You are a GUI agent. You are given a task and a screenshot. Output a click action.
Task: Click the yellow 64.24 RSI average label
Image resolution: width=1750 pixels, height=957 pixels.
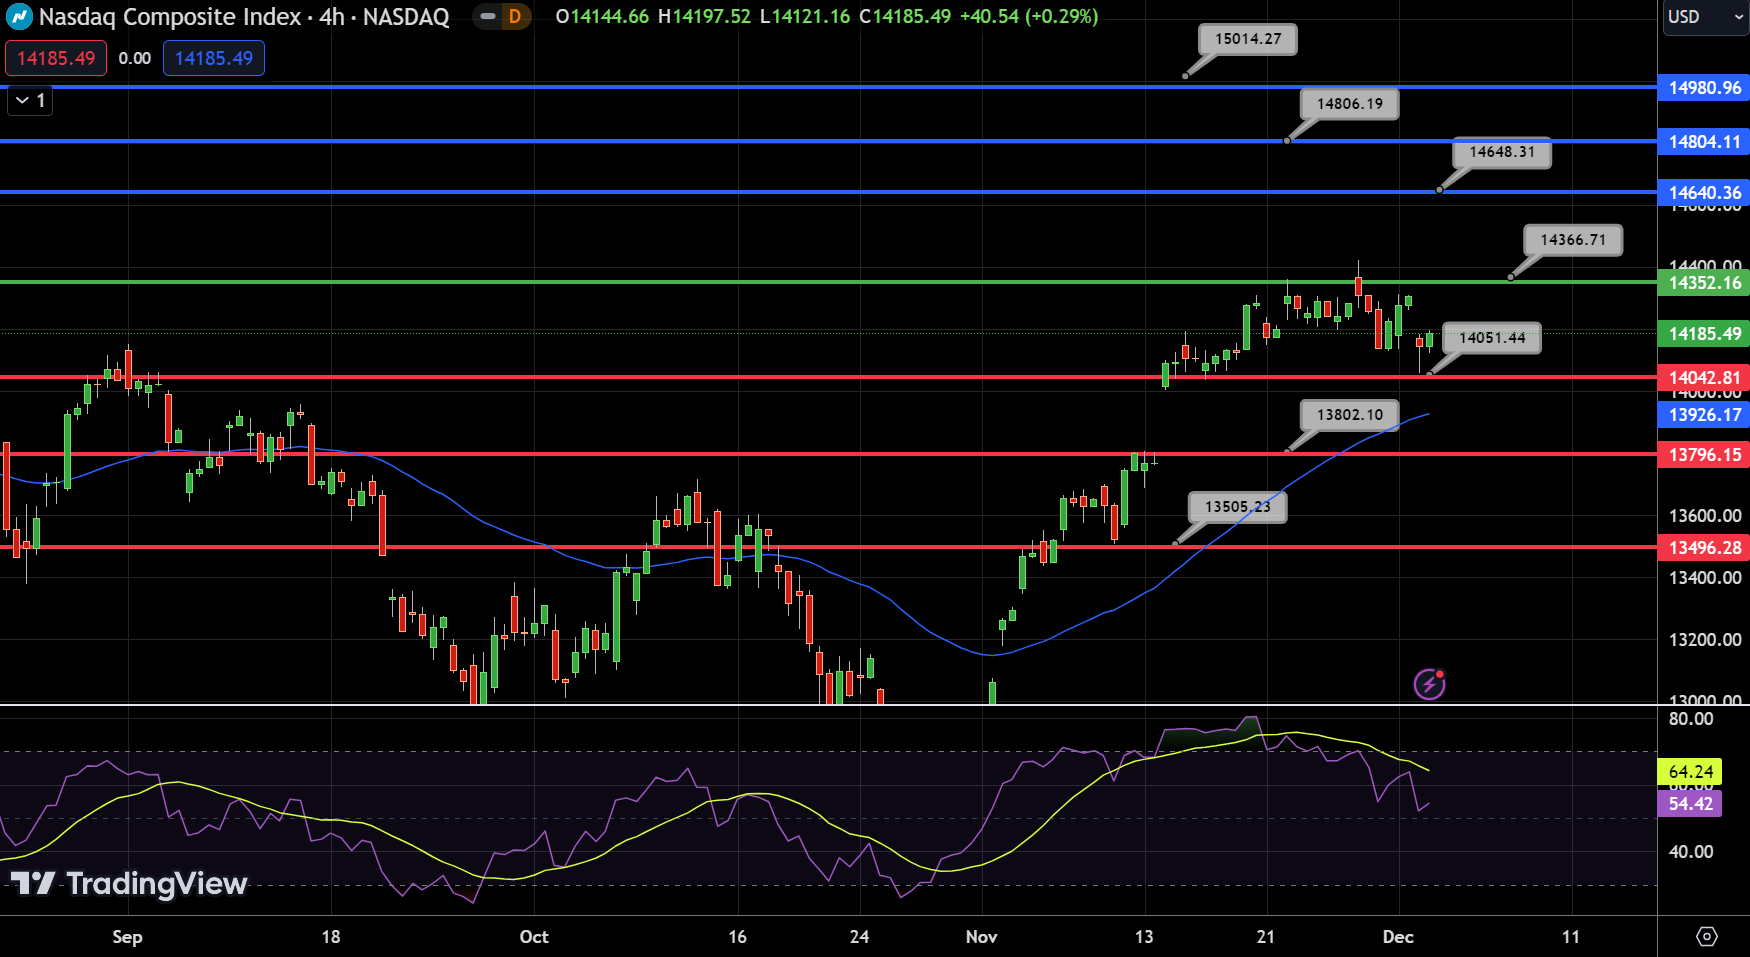1690,772
